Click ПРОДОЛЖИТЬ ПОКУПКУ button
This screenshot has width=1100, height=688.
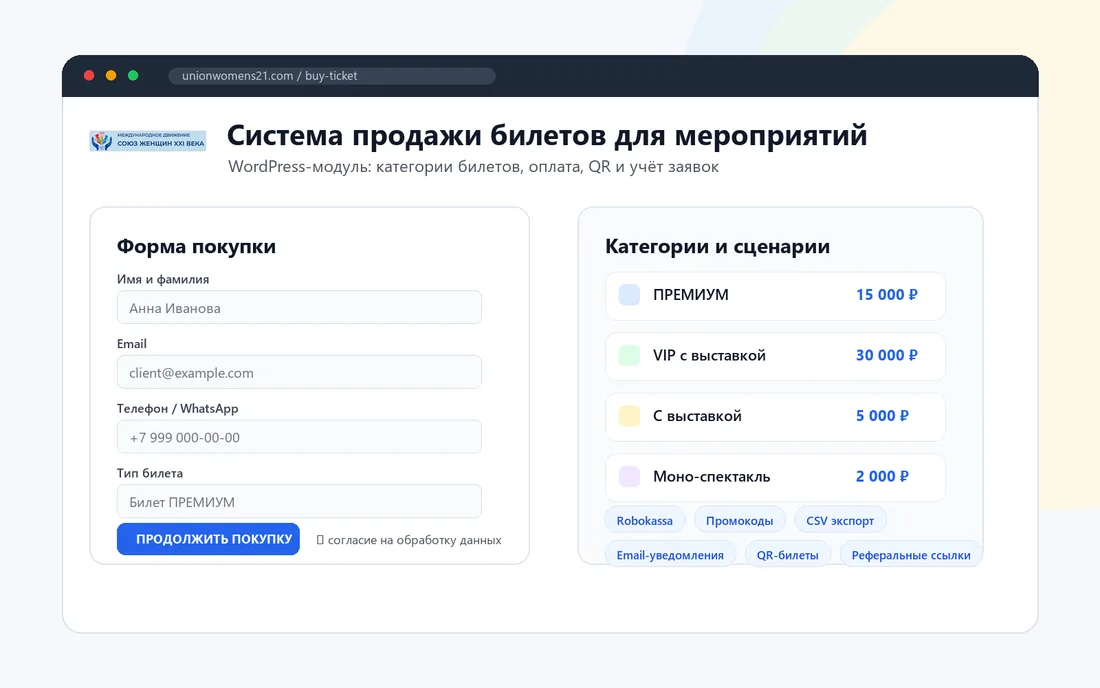coord(208,539)
